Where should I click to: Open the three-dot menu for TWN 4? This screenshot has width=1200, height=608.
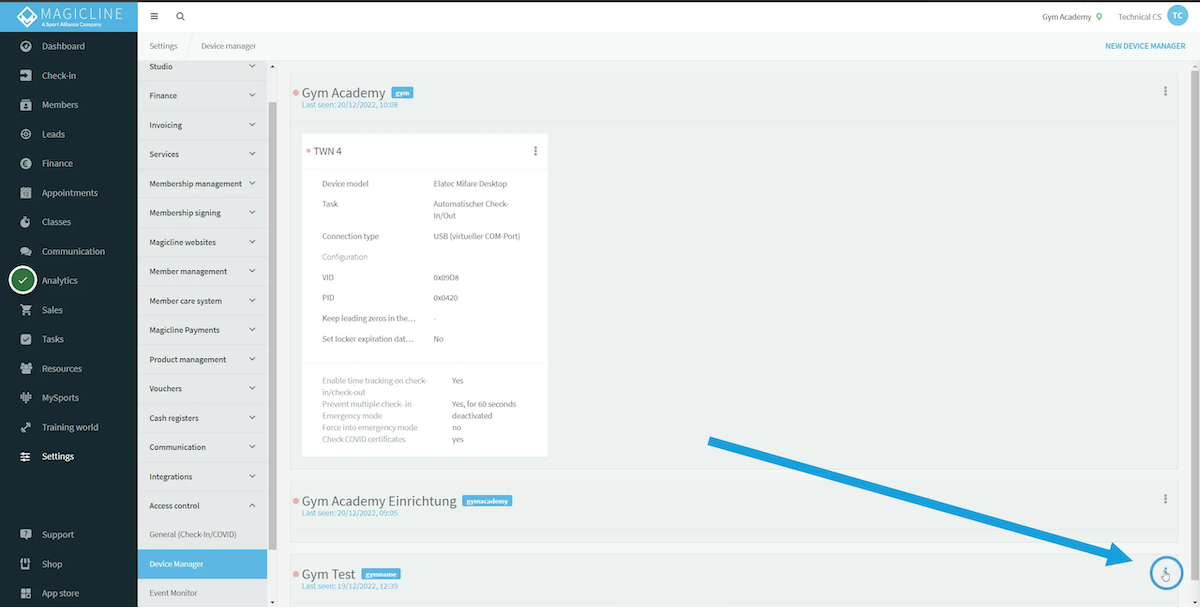click(535, 151)
